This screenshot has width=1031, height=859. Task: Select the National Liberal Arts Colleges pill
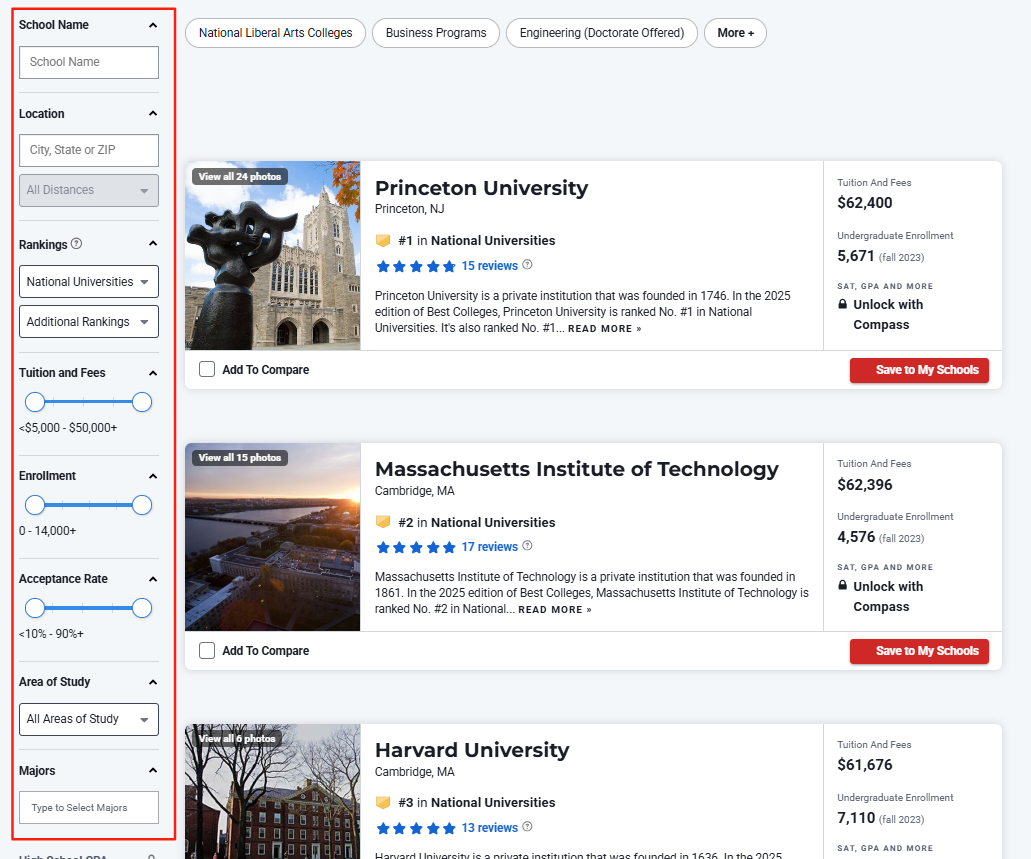point(276,33)
